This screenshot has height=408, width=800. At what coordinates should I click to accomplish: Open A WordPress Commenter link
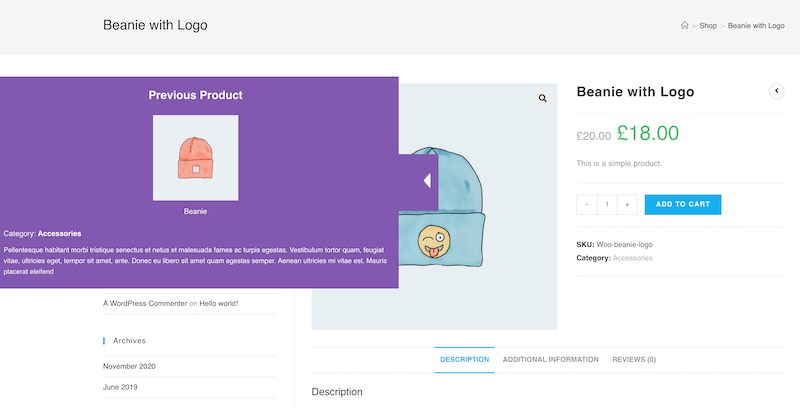(145, 303)
